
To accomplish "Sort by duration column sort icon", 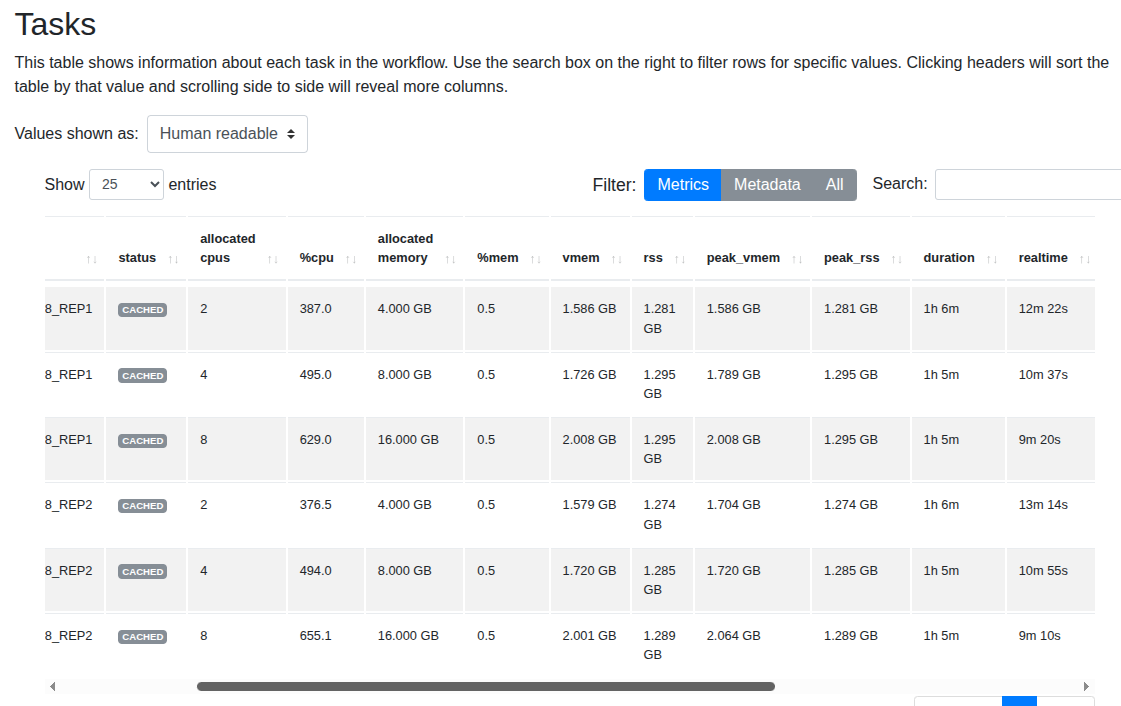I will point(992,259).
